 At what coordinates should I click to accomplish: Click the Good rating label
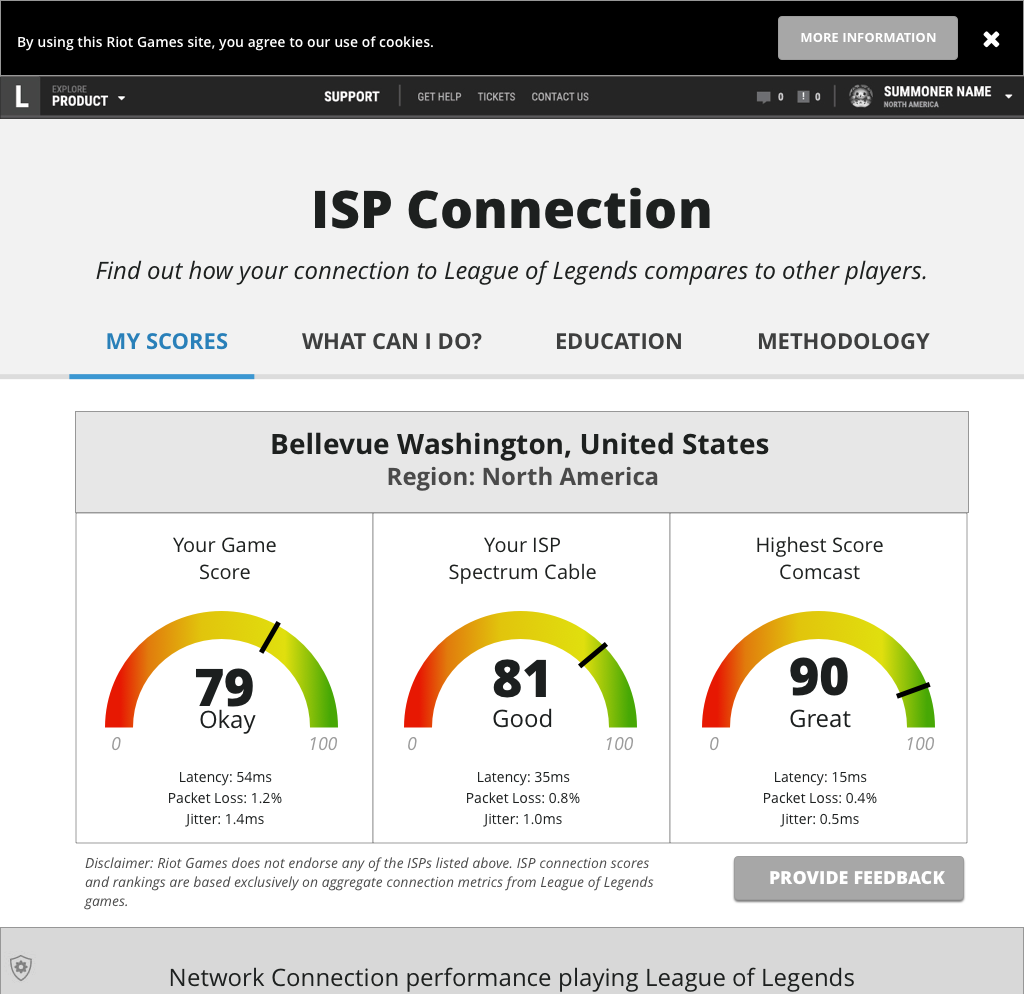(522, 718)
